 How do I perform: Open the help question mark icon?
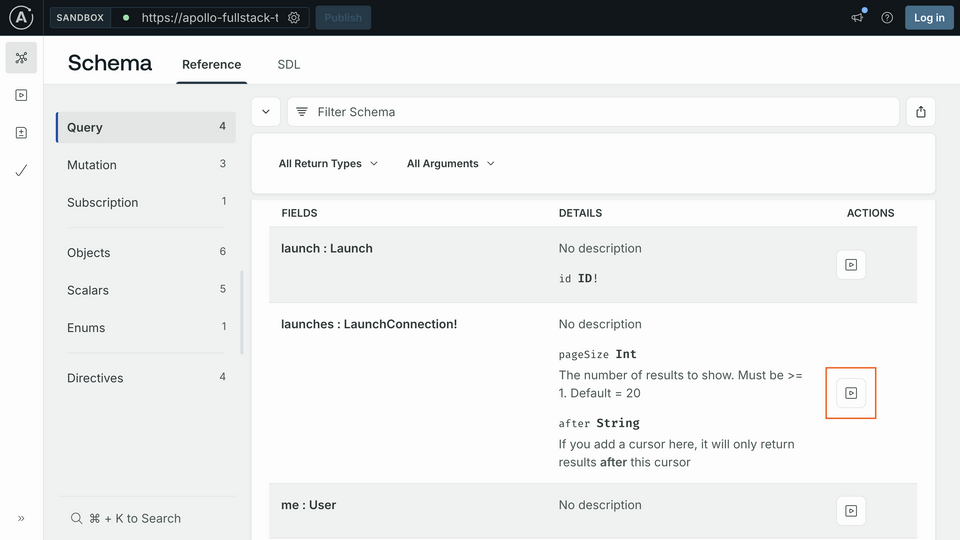tap(887, 18)
